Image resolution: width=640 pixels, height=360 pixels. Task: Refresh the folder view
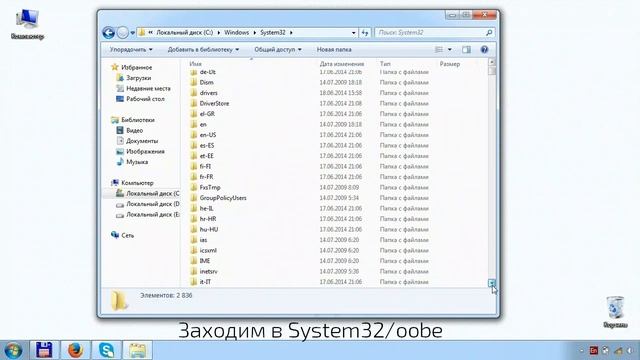click(365, 33)
